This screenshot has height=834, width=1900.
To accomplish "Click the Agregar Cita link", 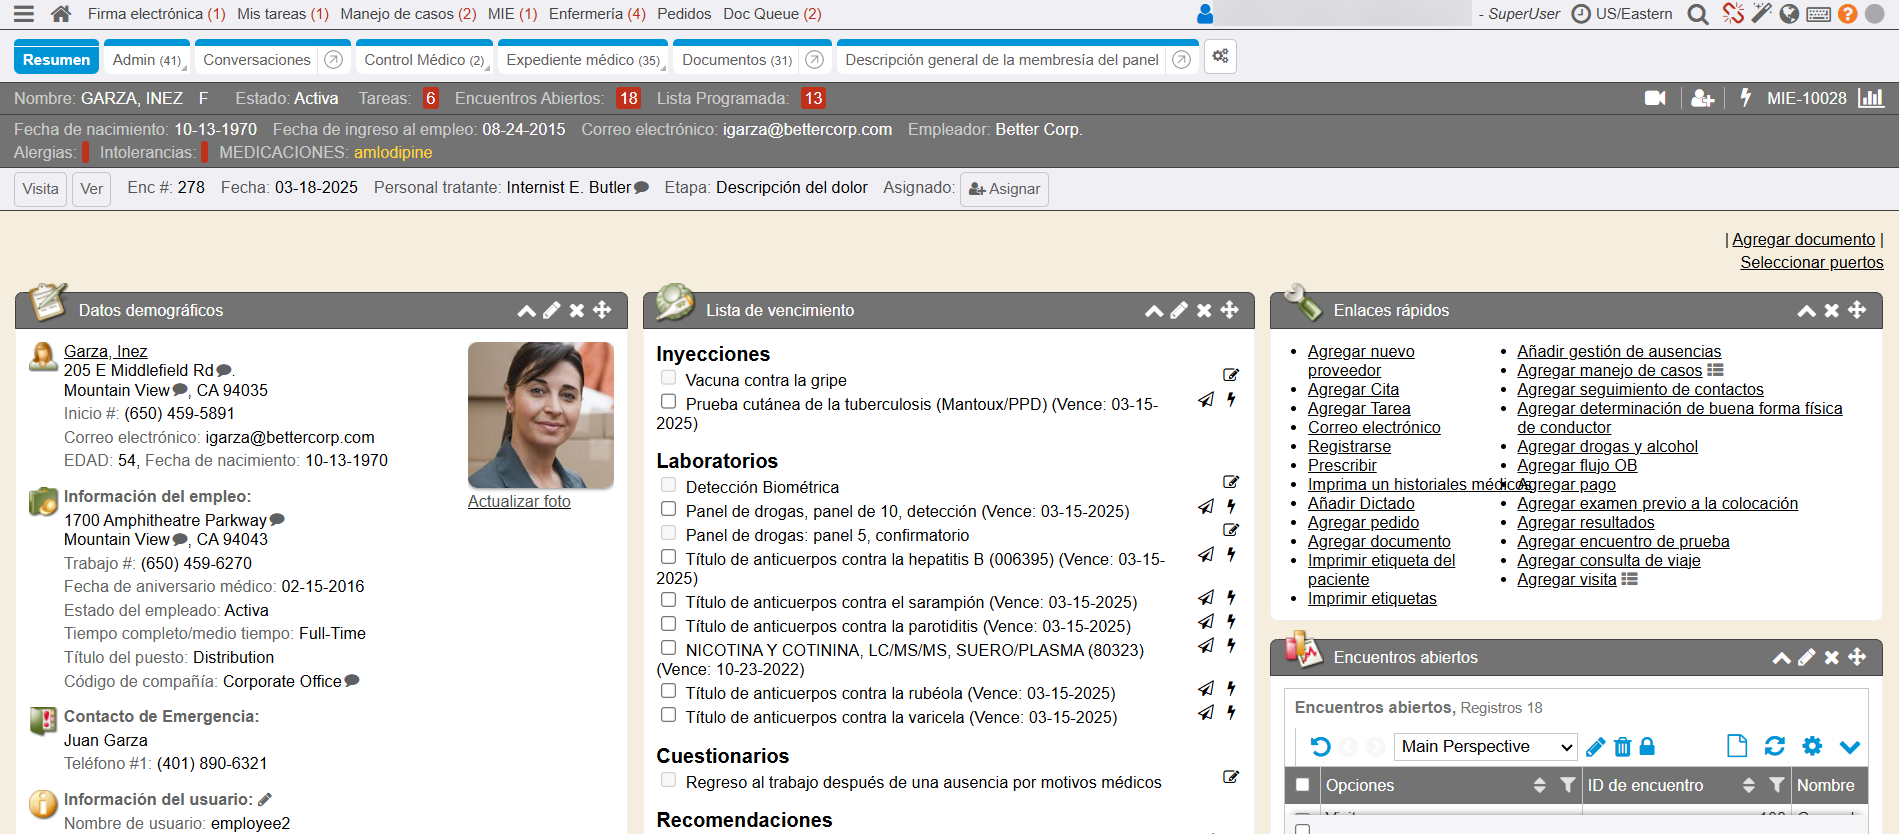I will click(x=1353, y=390).
